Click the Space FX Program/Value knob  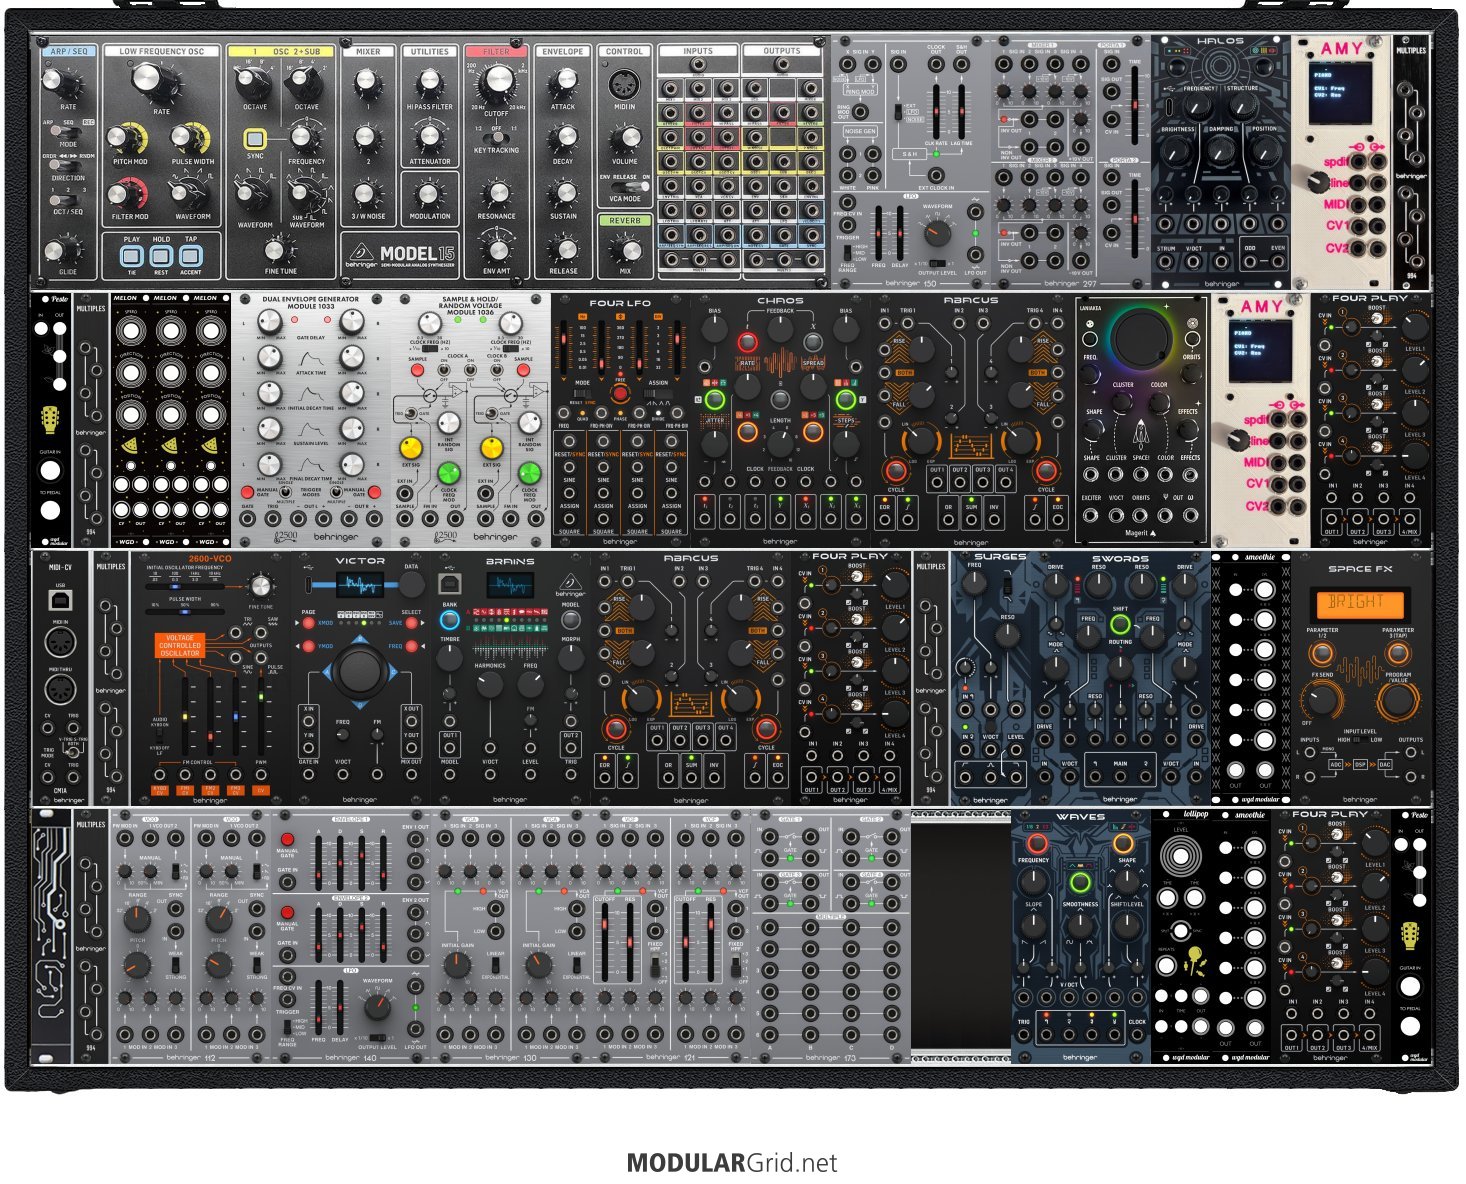(1397, 698)
